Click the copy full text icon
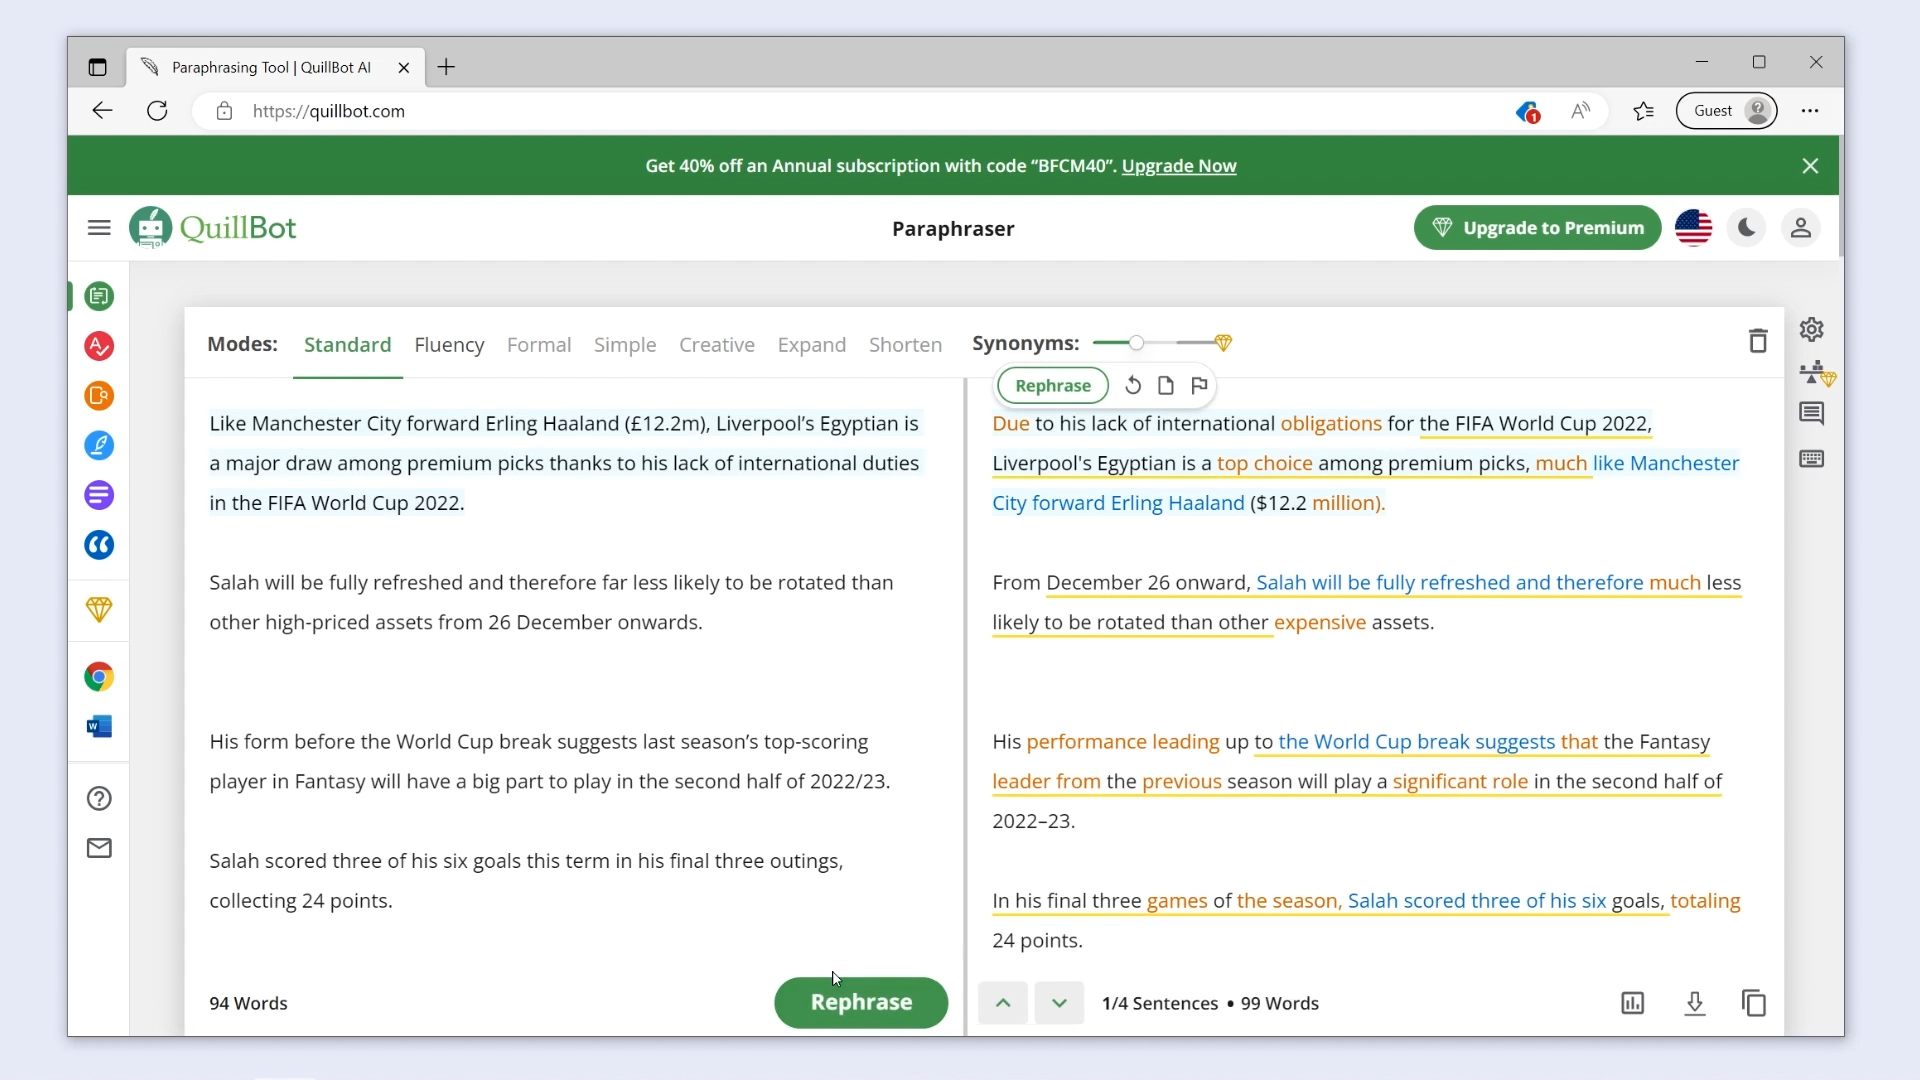 pyautogui.click(x=1753, y=1003)
